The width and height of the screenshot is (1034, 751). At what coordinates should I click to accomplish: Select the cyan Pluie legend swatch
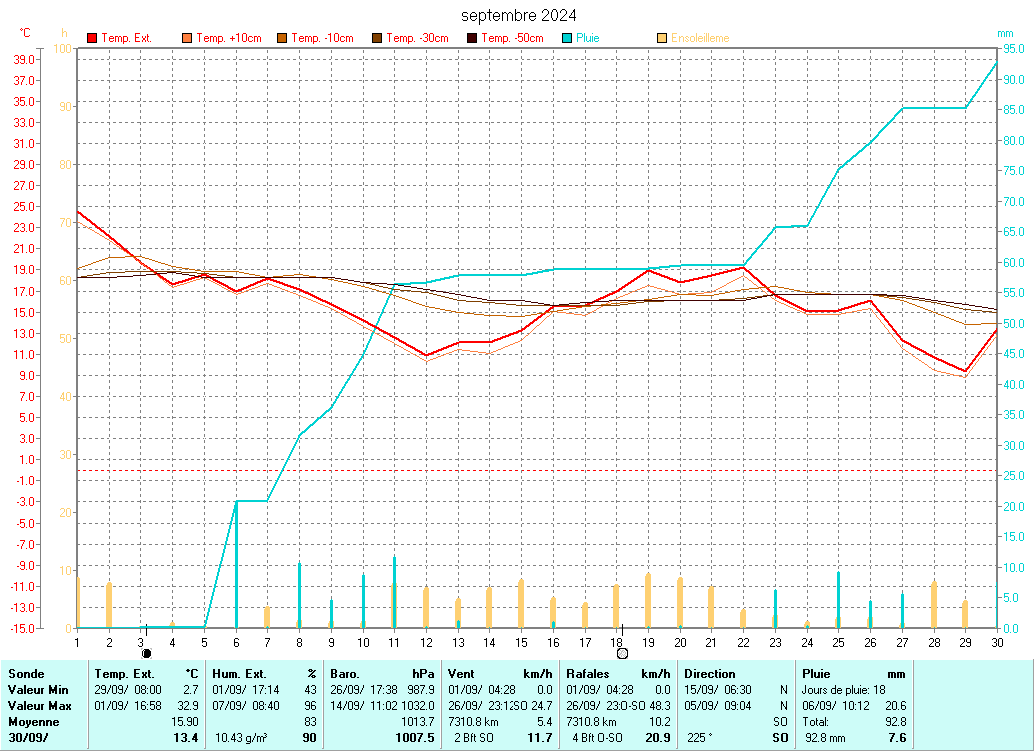click(x=567, y=38)
